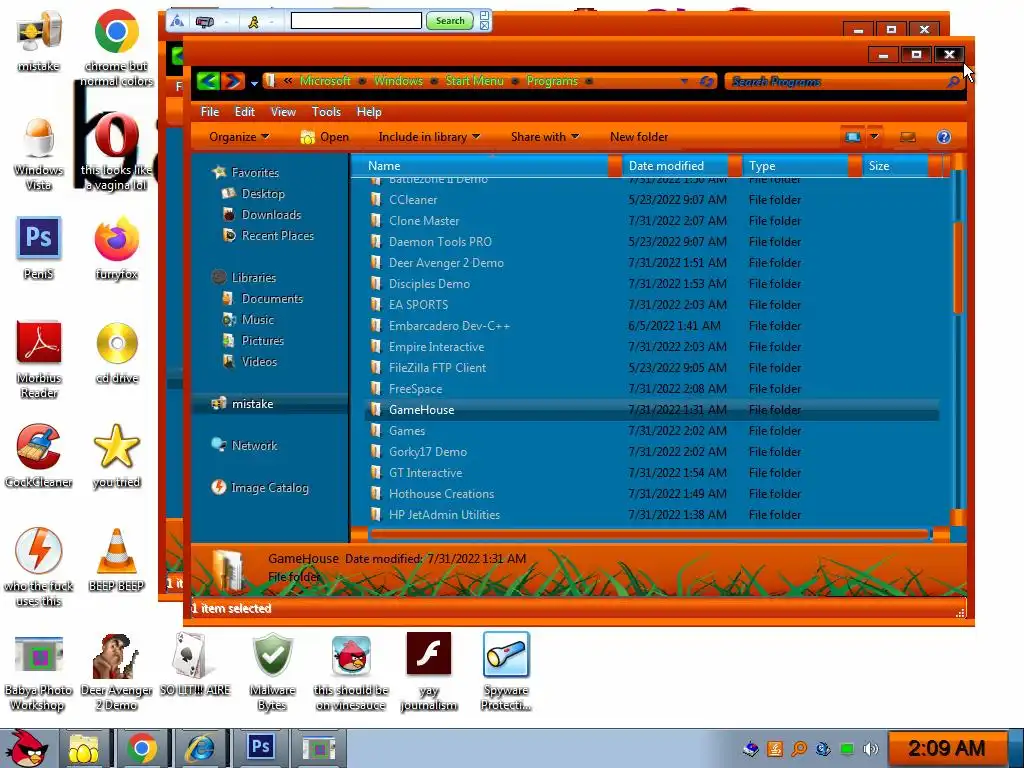The image size is (1024, 768).
Task: Expand the Share with dropdown
Action: (545, 137)
